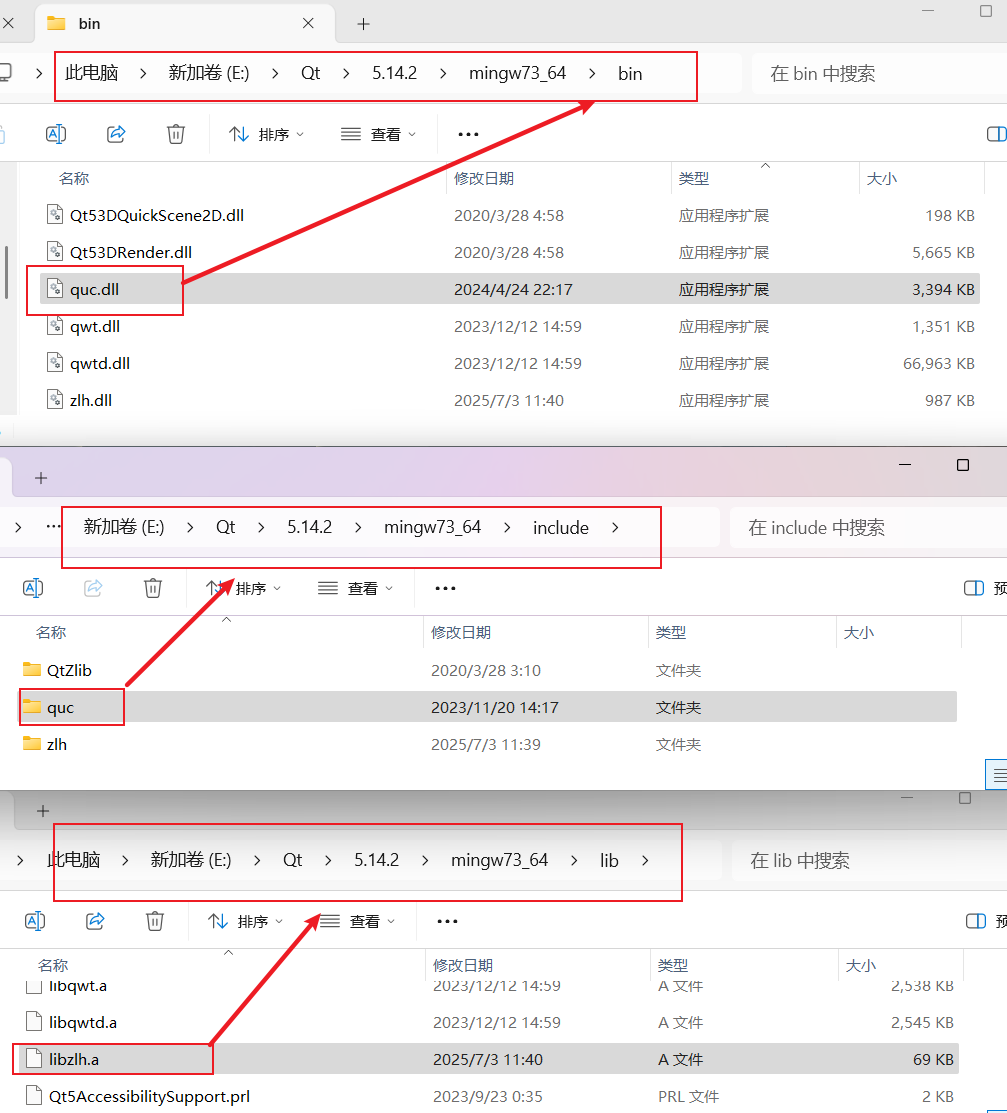Click the rename icon in bin window toolbar
Screen dimensions: 1007x1113
[x=56, y=134]
